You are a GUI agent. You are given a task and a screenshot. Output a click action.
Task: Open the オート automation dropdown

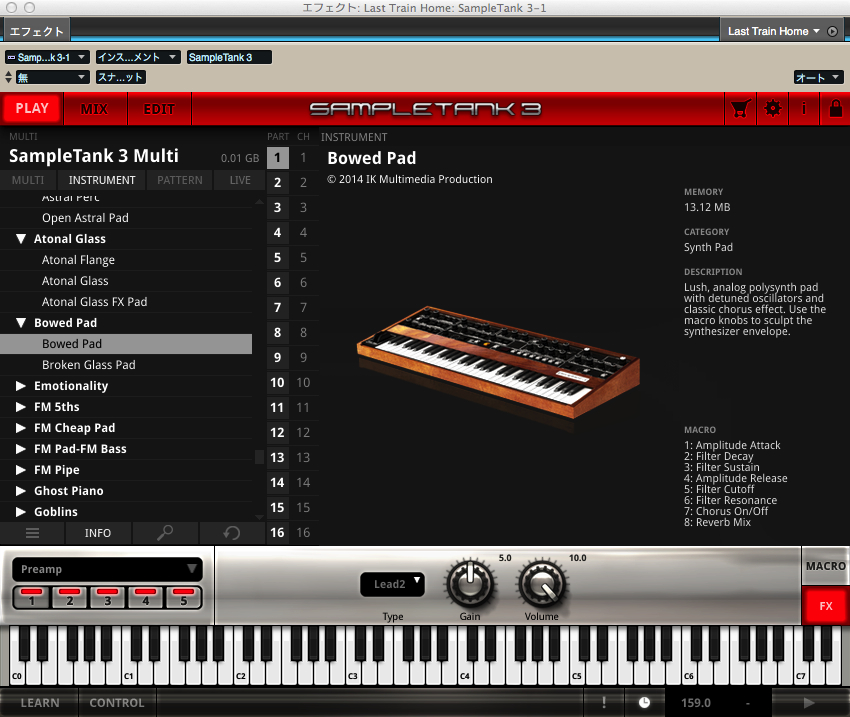(819, 77)
